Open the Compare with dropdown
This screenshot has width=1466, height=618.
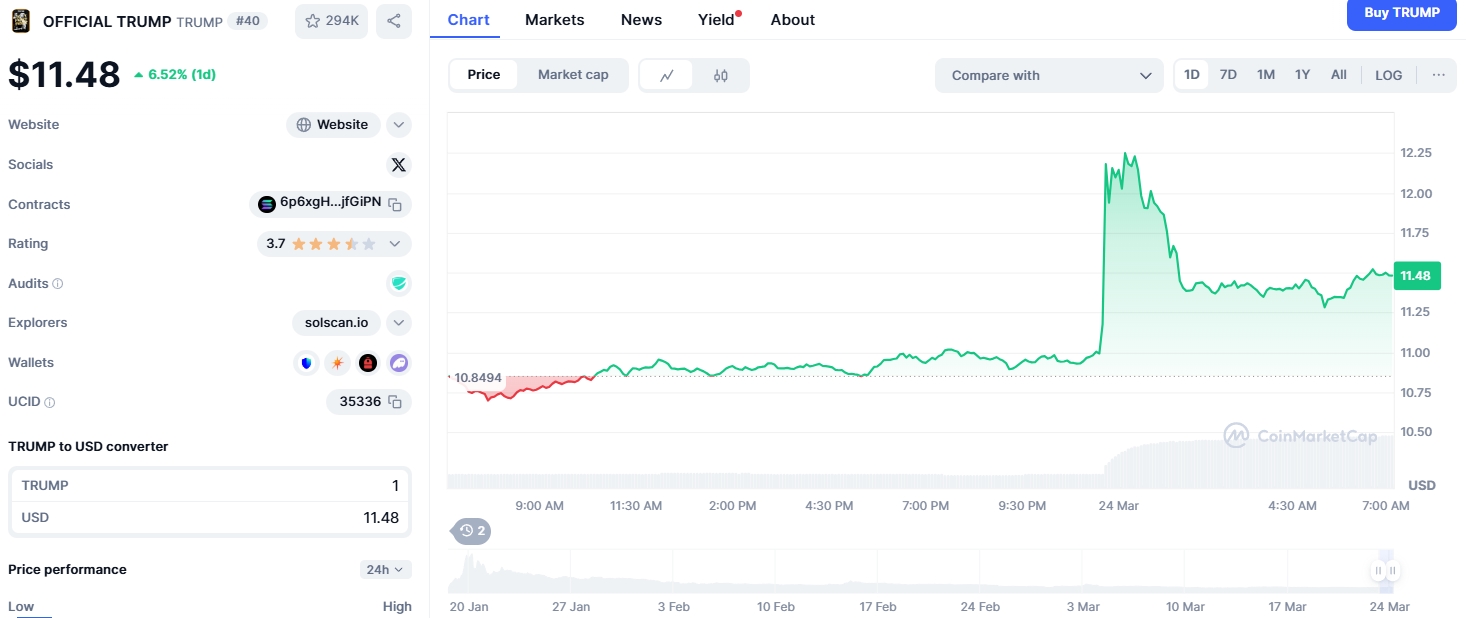(1049, 75)
